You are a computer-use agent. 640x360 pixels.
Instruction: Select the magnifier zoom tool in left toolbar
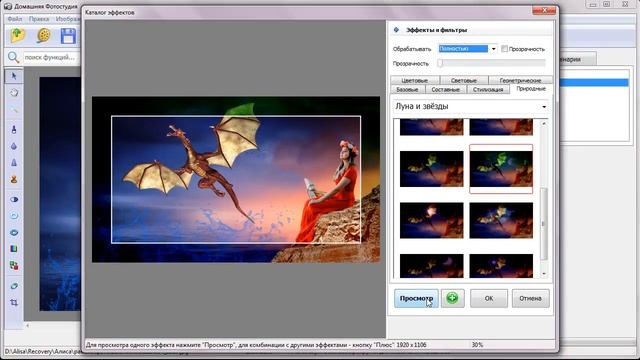(14, 109)
